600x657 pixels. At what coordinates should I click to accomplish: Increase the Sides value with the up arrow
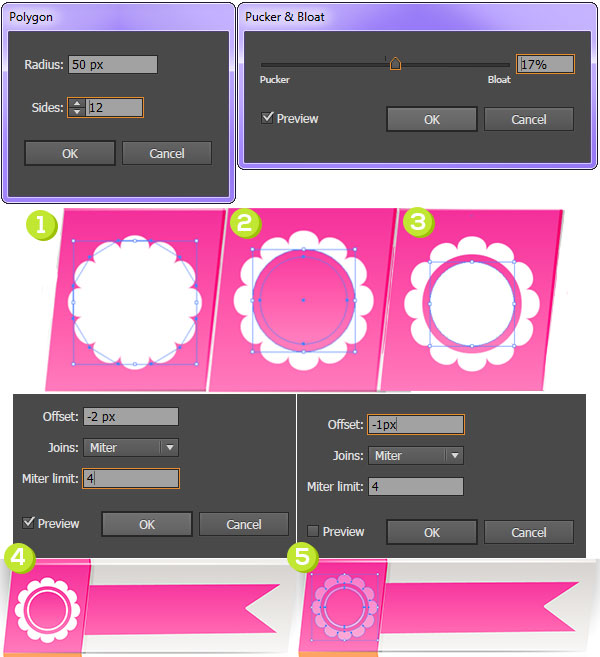click(77, 103)
